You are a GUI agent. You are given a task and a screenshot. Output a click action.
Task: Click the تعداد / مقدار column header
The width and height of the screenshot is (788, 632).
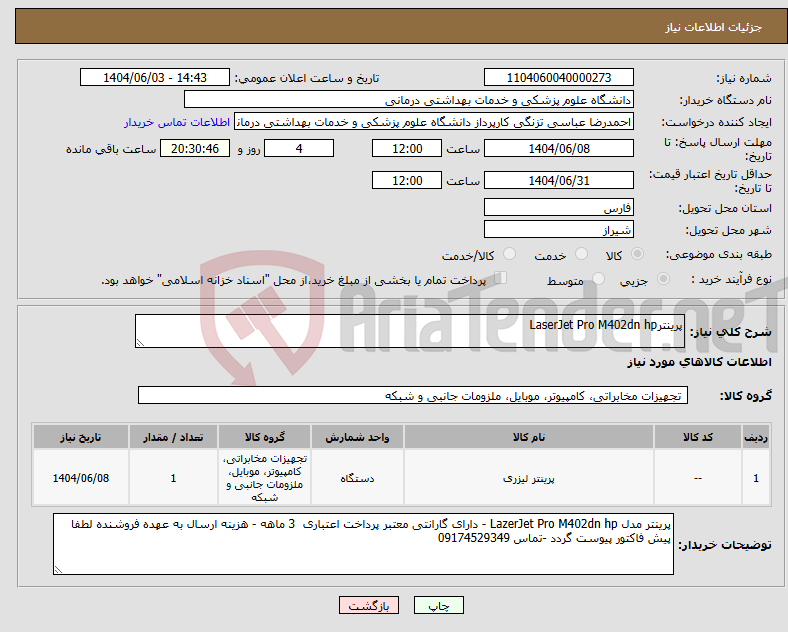[x=173, y=437]
